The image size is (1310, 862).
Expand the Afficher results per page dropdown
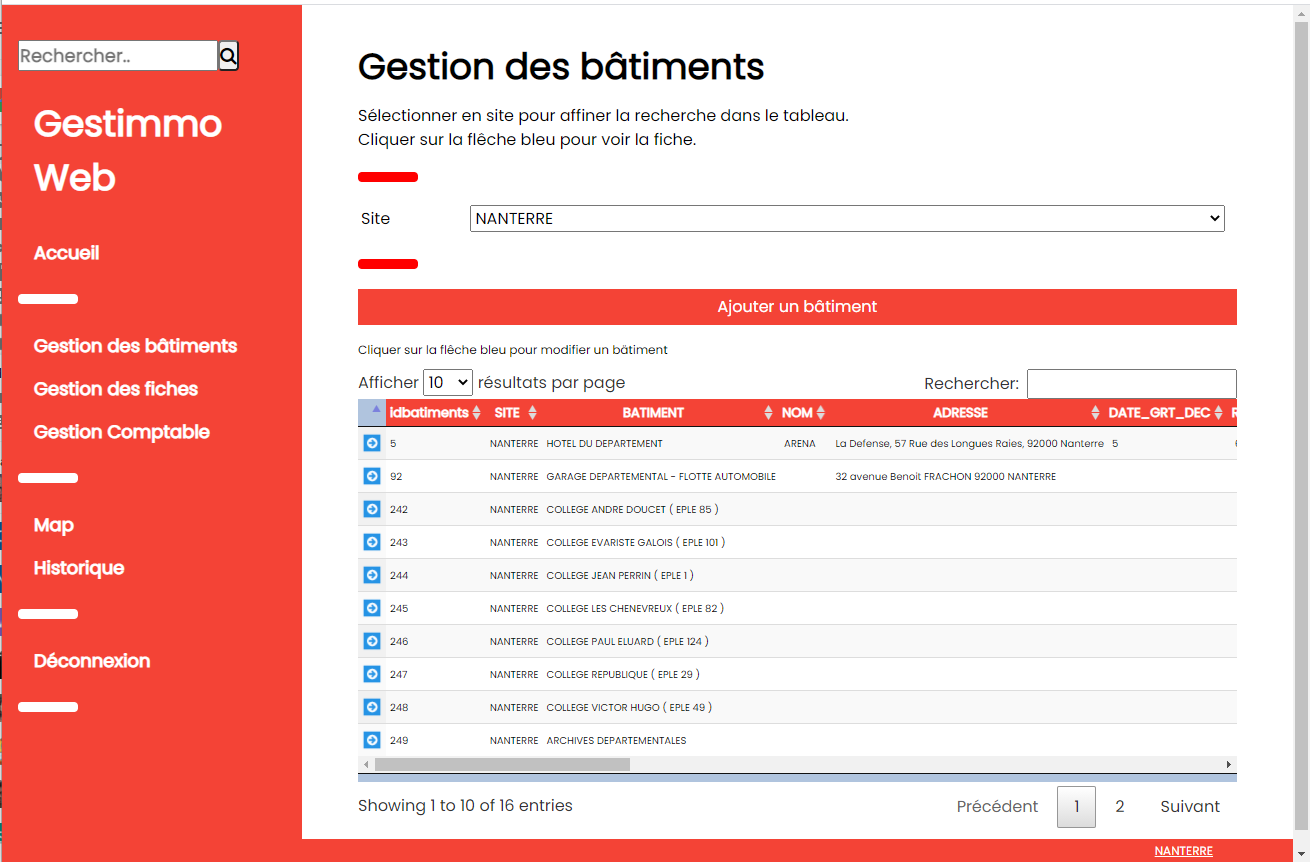click(x=447, y=382)
